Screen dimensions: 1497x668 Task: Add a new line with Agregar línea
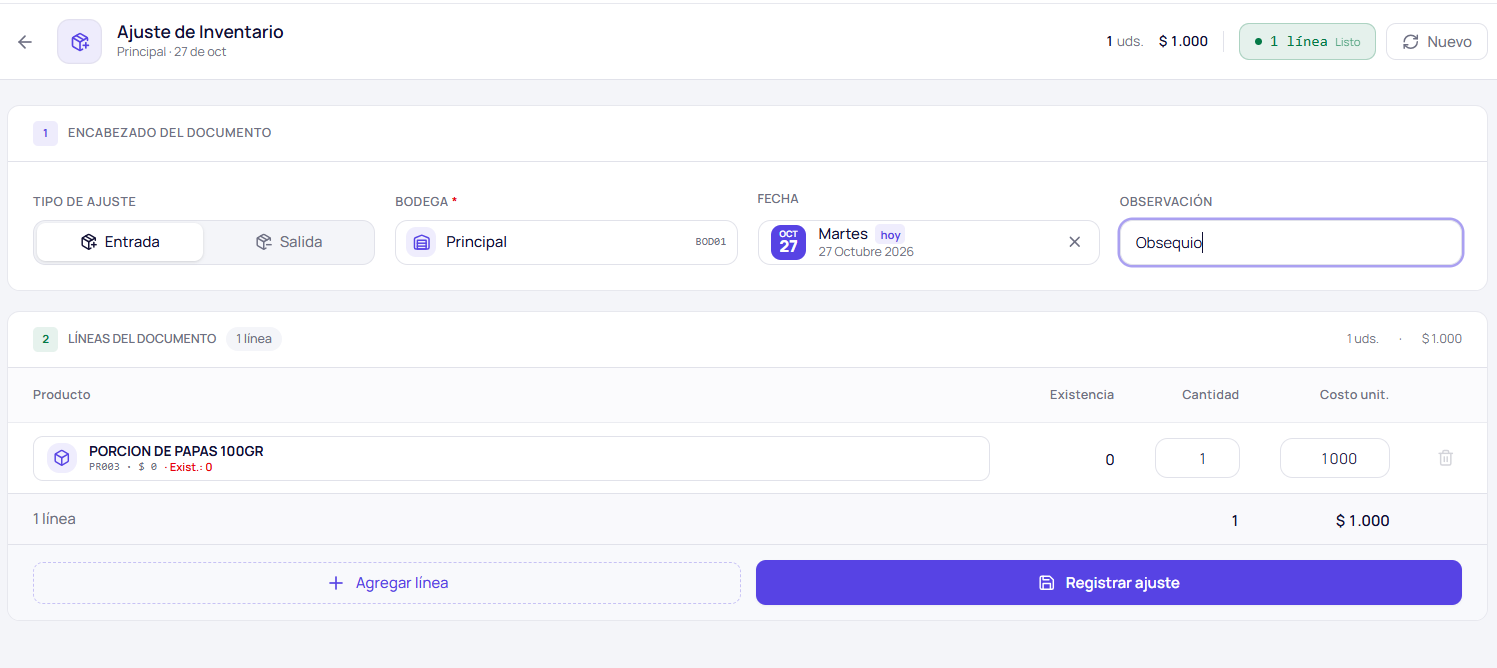387,583
